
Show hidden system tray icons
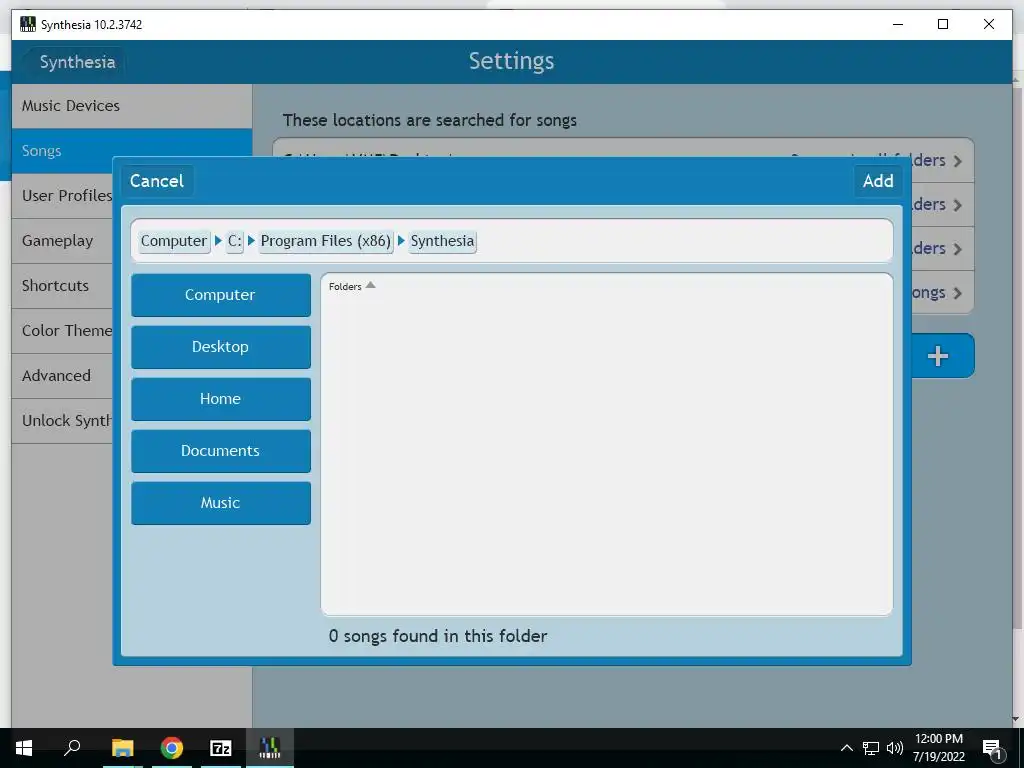pyautogui.click(x=846, y=748)
